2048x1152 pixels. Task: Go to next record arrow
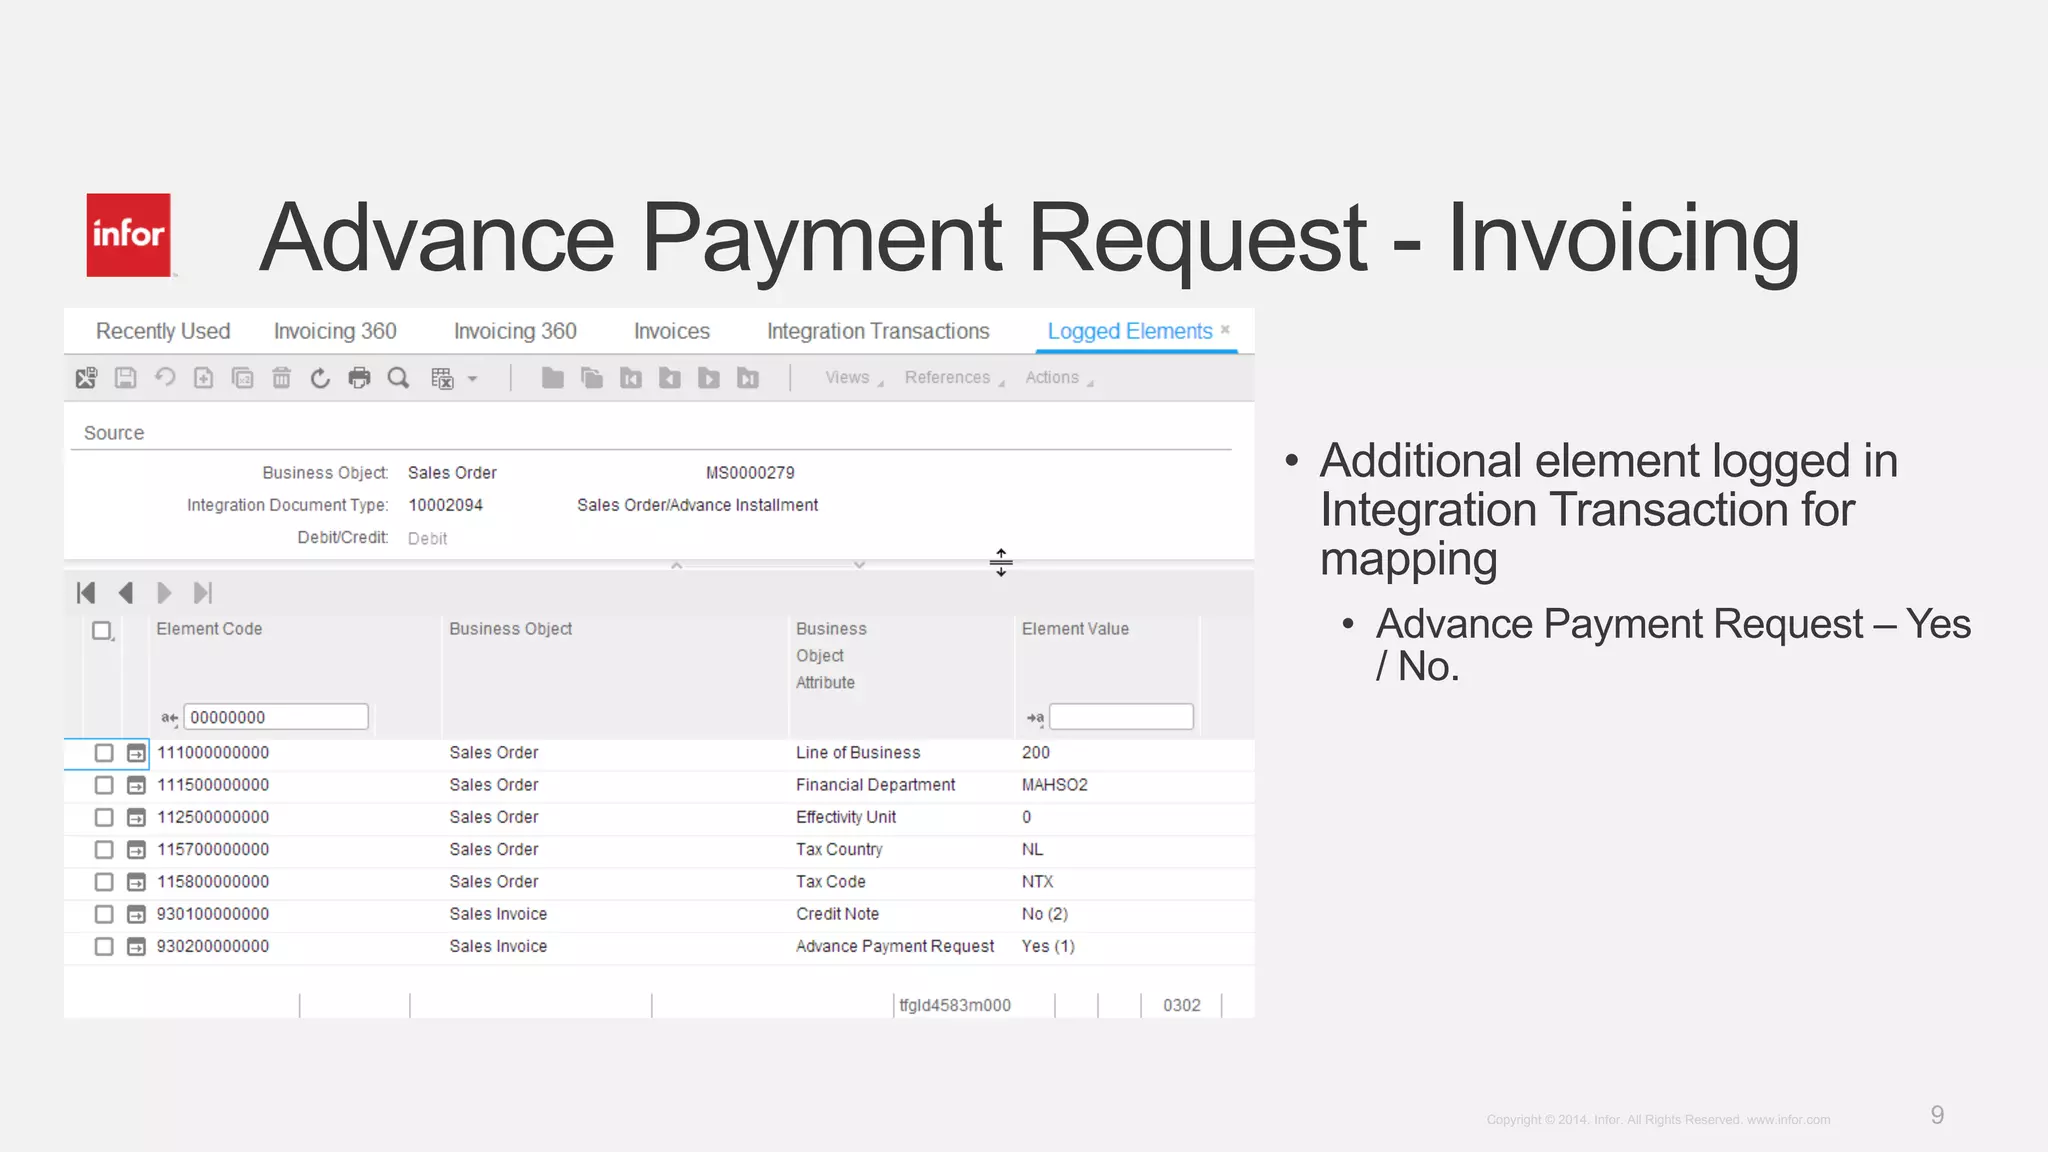tap(164, 593)
